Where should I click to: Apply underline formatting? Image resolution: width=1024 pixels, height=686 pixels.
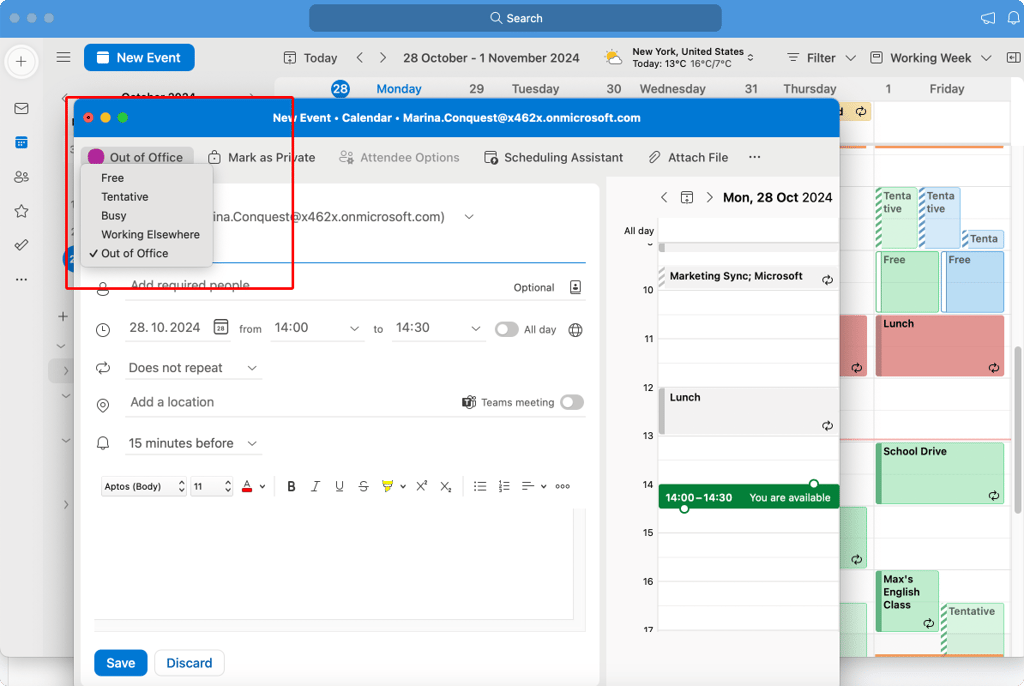(x=340, y=486)
